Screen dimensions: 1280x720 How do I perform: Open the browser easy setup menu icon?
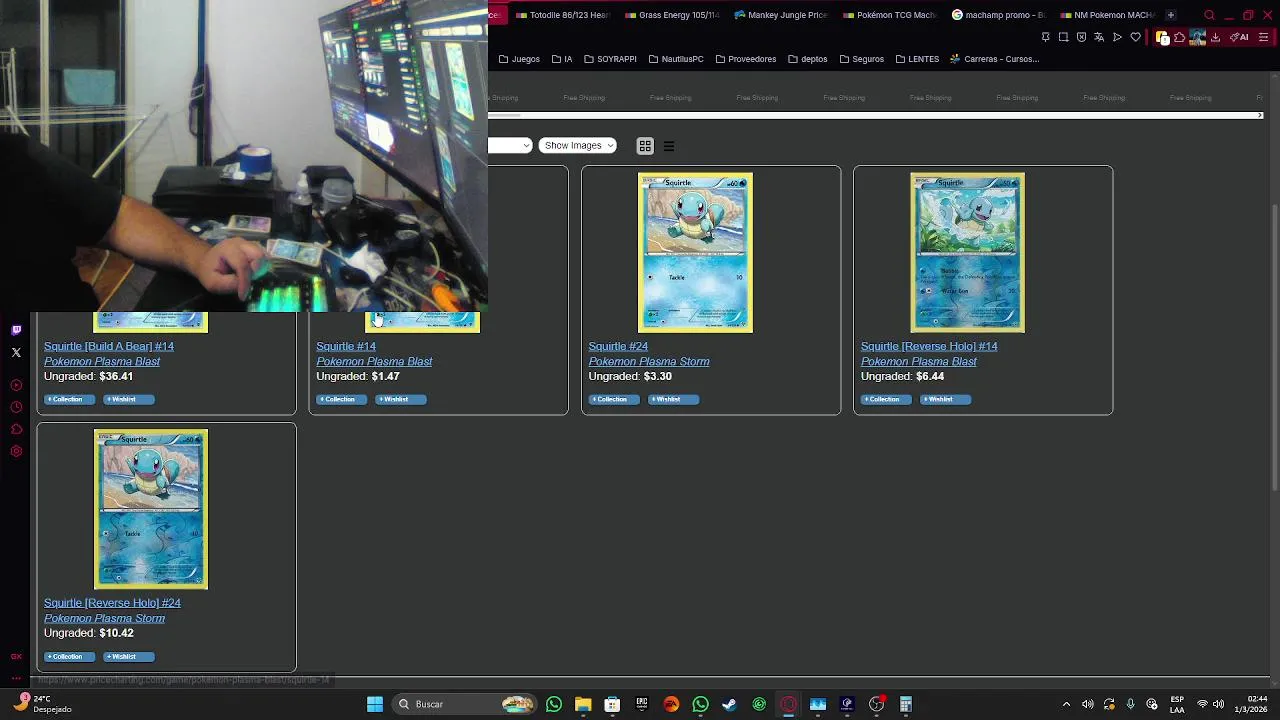(x=1264, y=37)
